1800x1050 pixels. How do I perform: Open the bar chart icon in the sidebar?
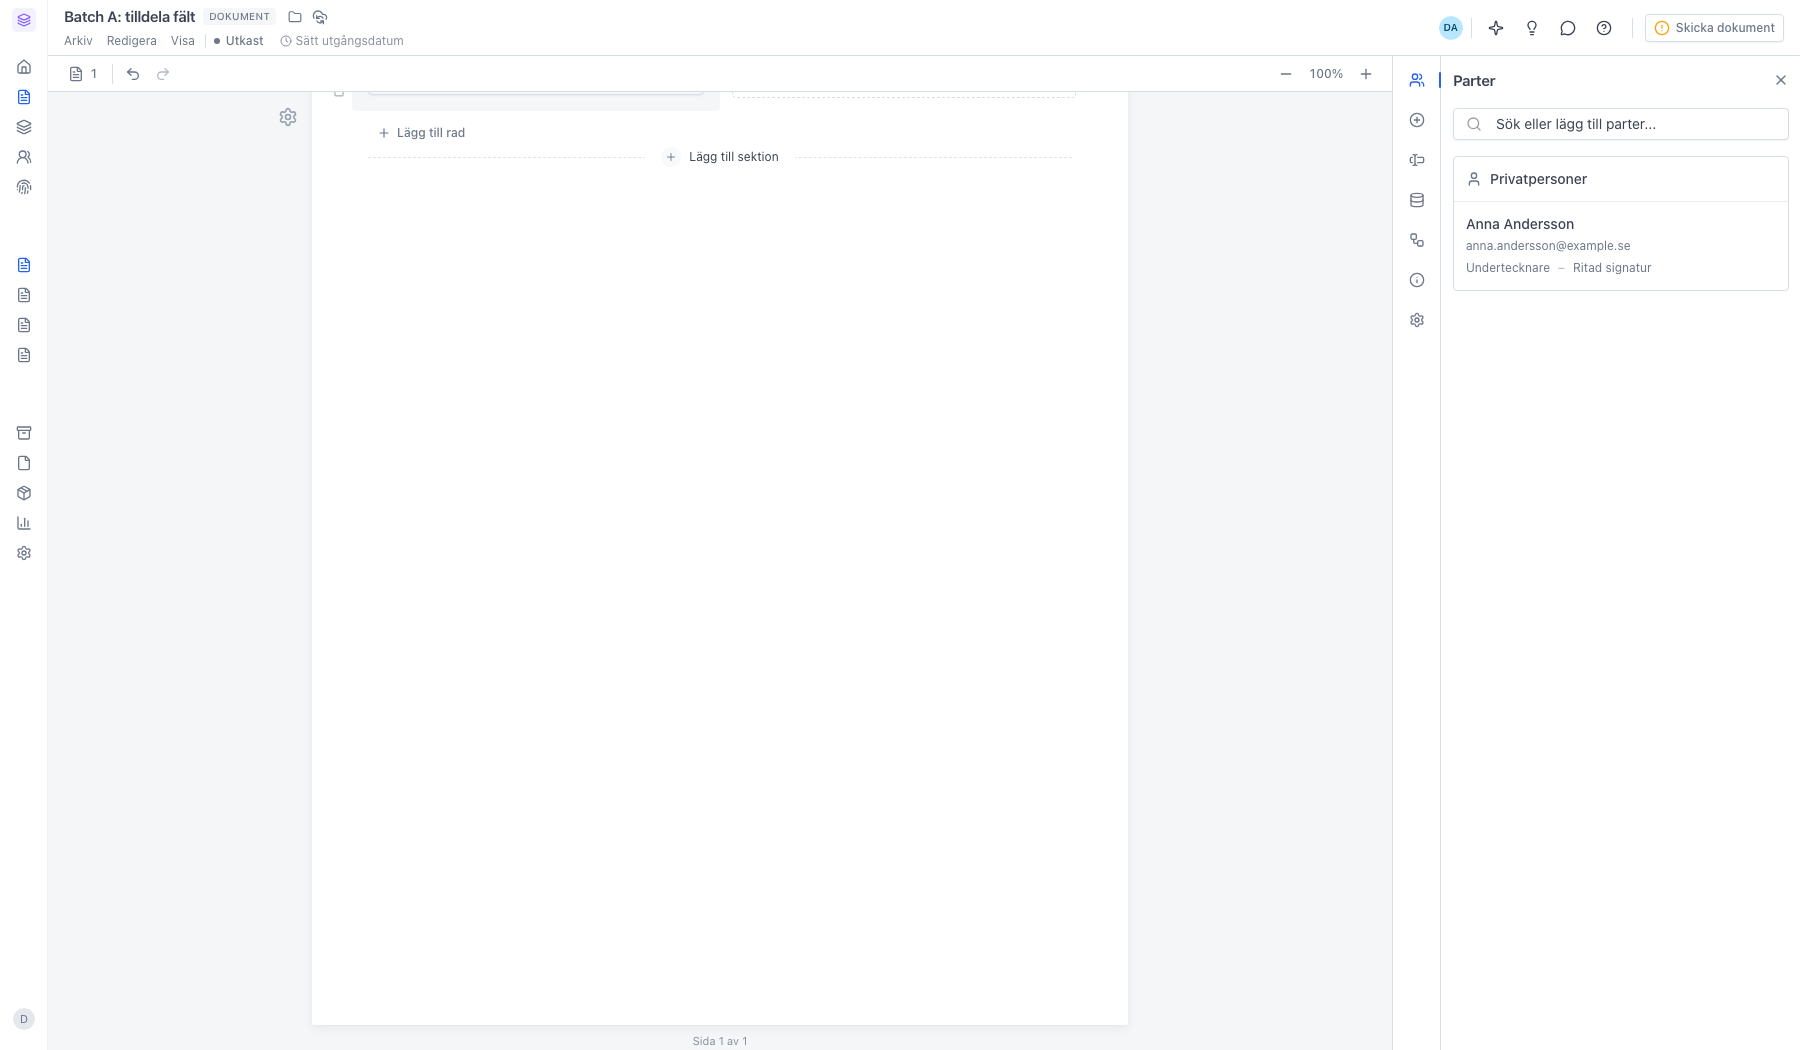pos(24,523)
